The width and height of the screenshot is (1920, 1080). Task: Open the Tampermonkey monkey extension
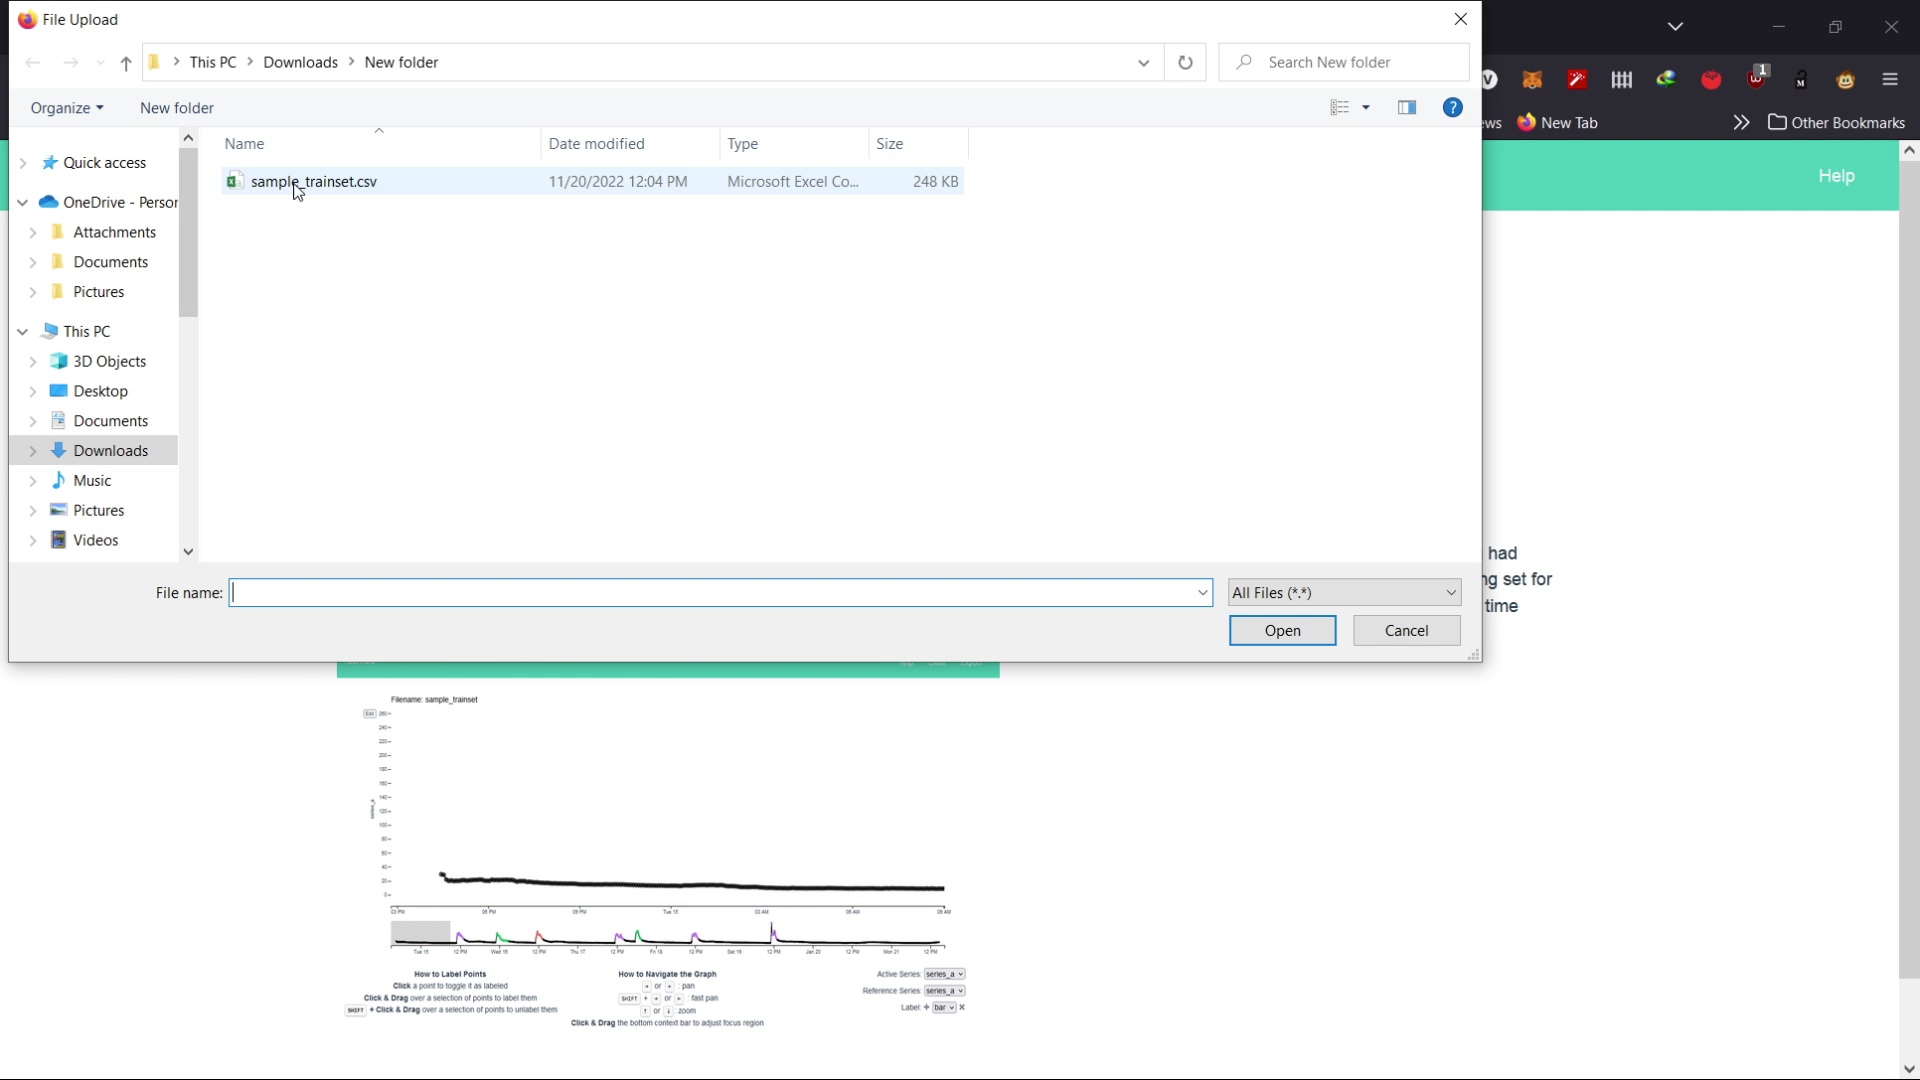(x=1847, y=80)
